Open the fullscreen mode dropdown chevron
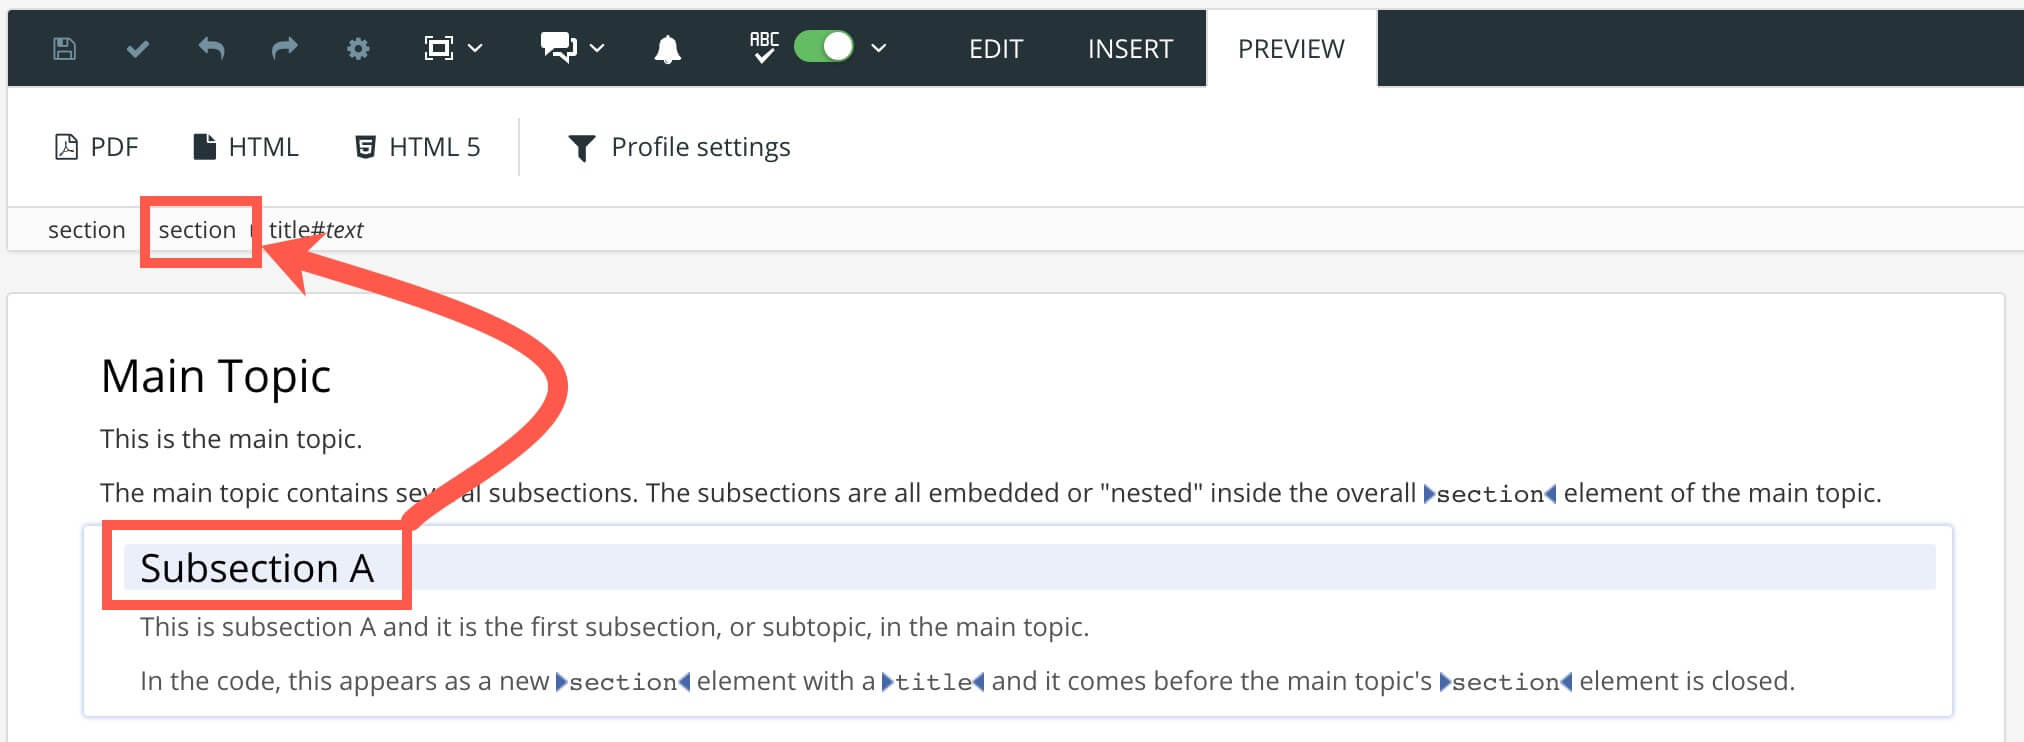 click(x=477, y=48)
